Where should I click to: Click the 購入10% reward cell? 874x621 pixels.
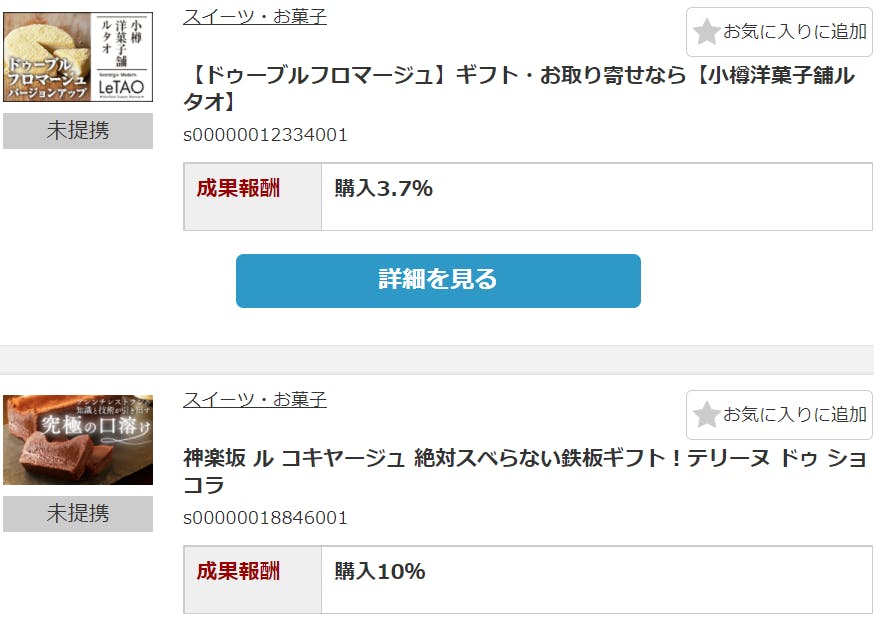596,580
